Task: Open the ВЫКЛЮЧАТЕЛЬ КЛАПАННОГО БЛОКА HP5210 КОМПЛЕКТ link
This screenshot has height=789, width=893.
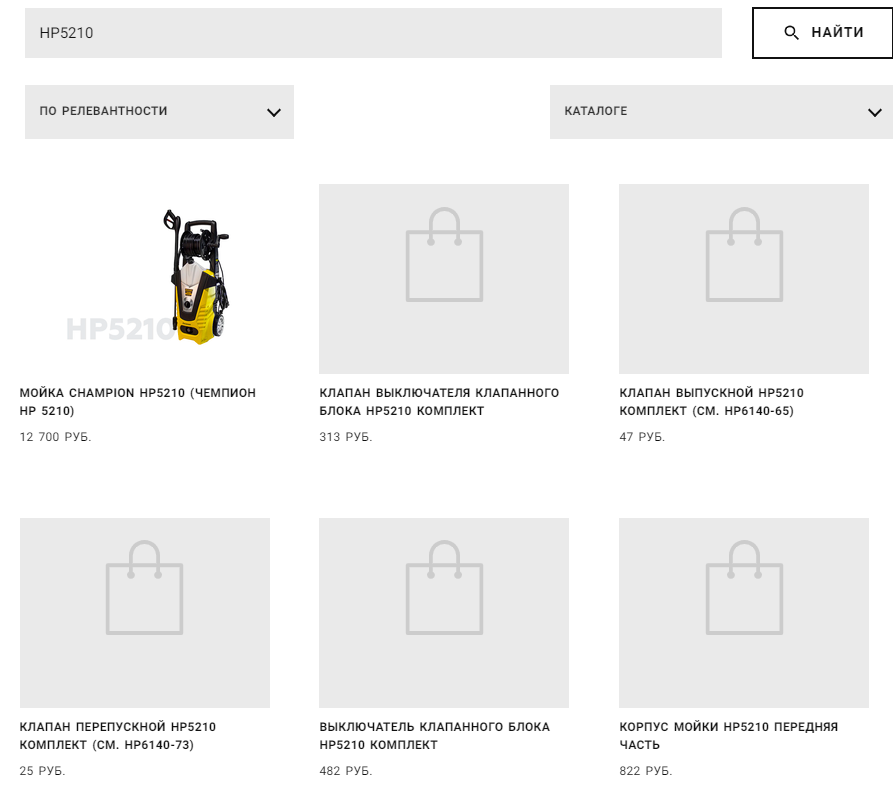Action: tap(435, 735)
